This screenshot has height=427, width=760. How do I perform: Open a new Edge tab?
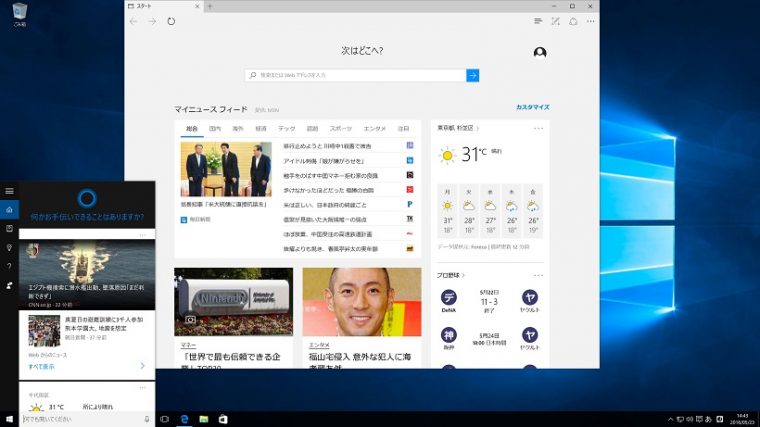(210, 6)
